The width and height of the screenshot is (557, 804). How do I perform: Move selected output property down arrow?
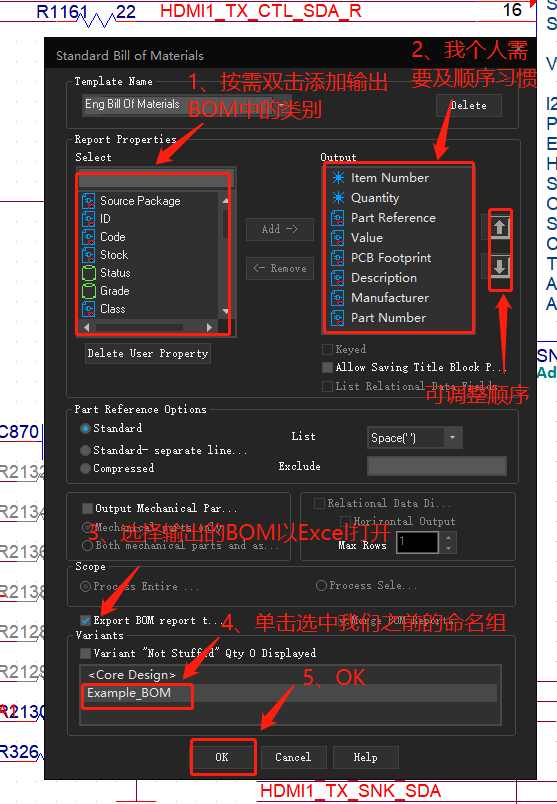click(500, 267)
